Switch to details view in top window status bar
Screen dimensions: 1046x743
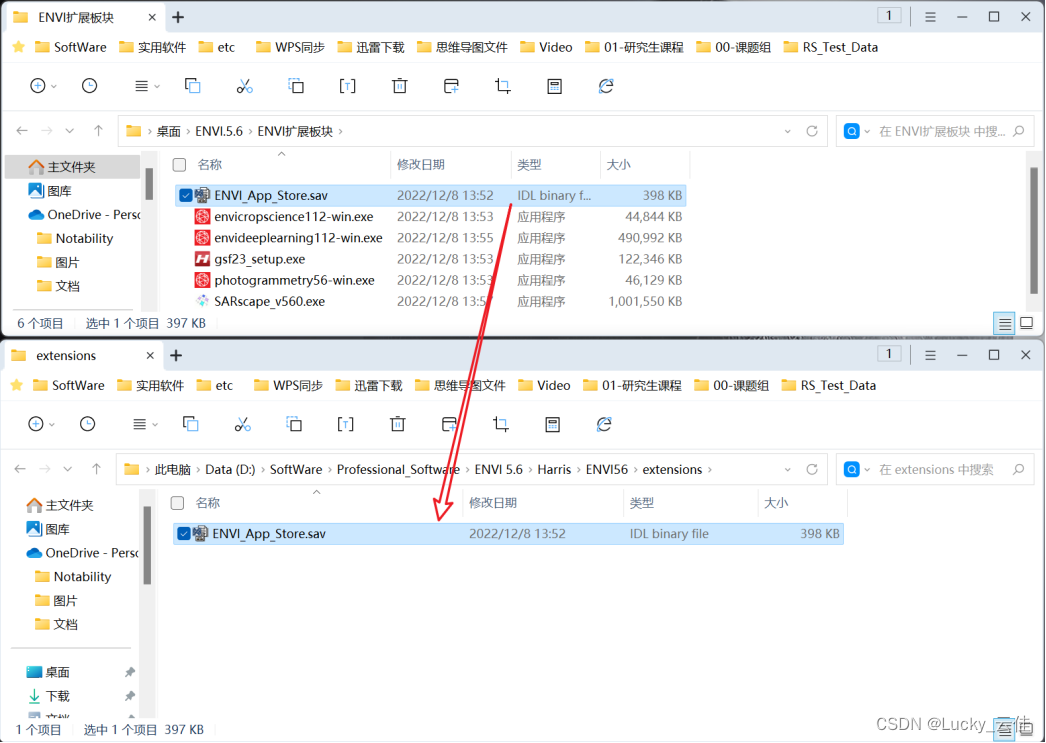click(1004, 324)
